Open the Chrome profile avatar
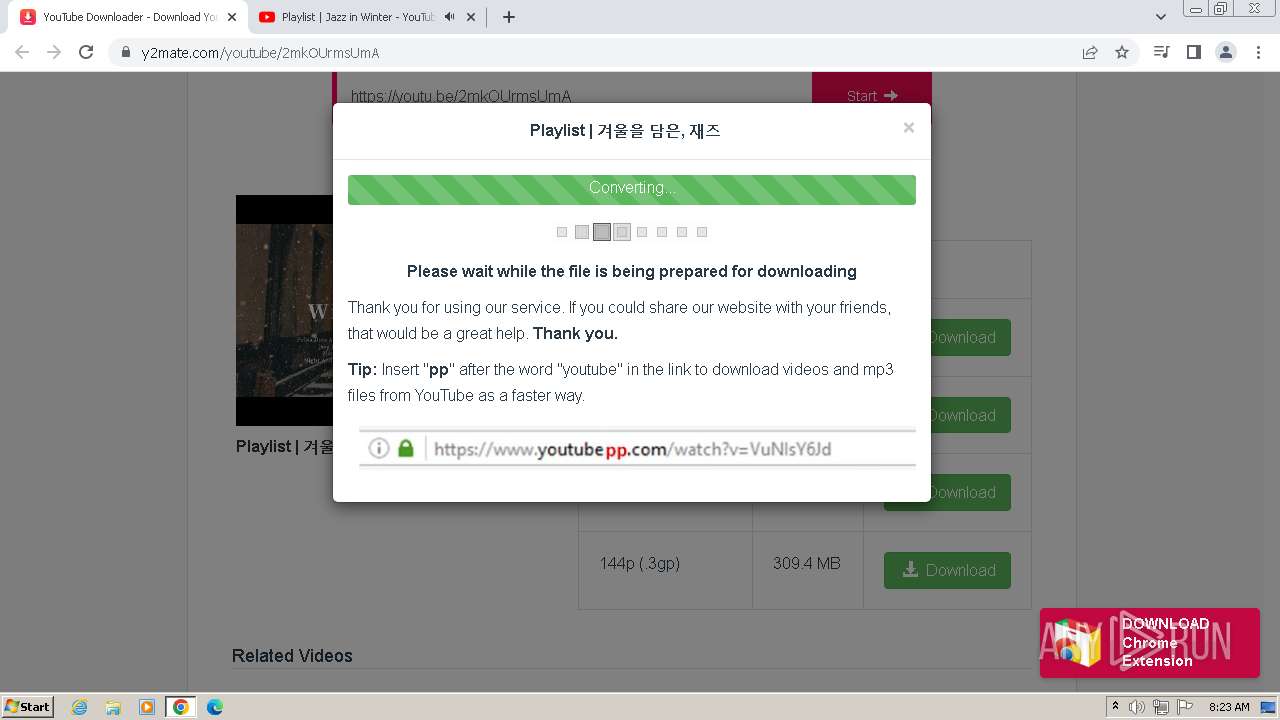The height and width of the screenshot is (720, 1280). (1226, 52)
